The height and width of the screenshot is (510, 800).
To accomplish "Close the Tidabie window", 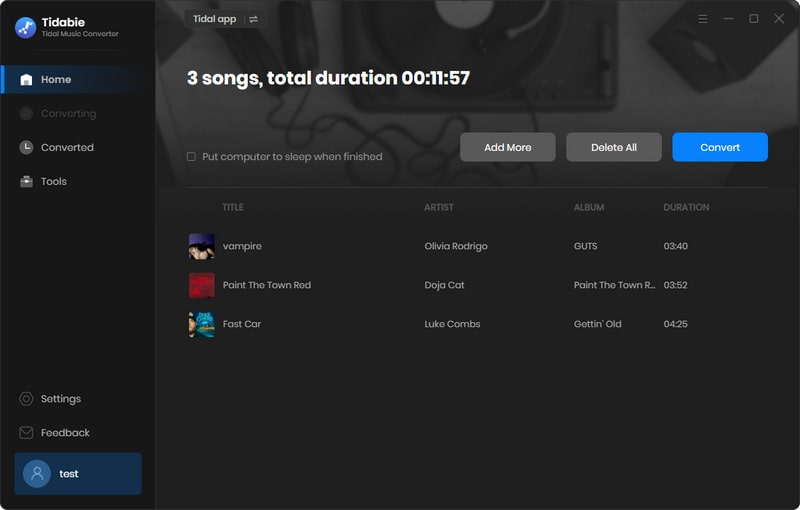I will click(779, 19).
